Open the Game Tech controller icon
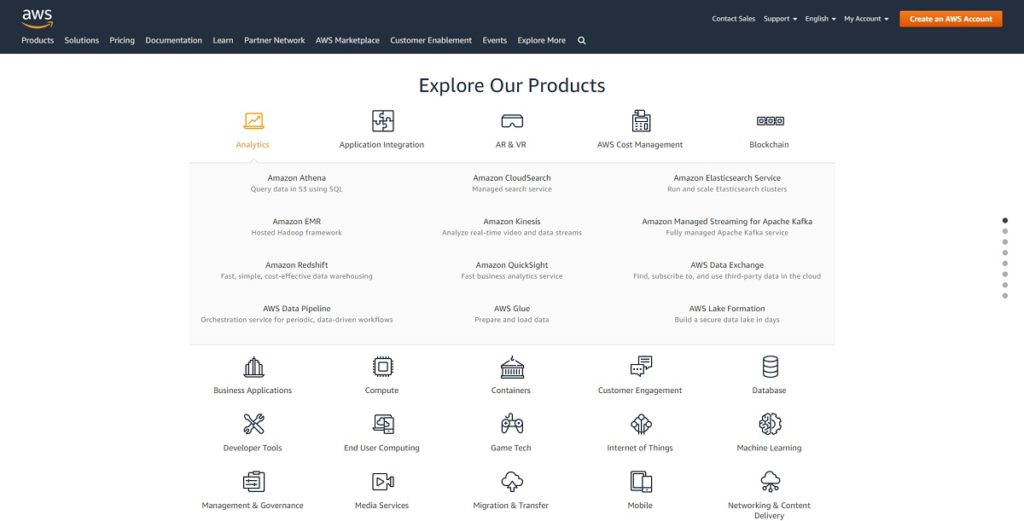The image size is (1024, 521). 511,424
